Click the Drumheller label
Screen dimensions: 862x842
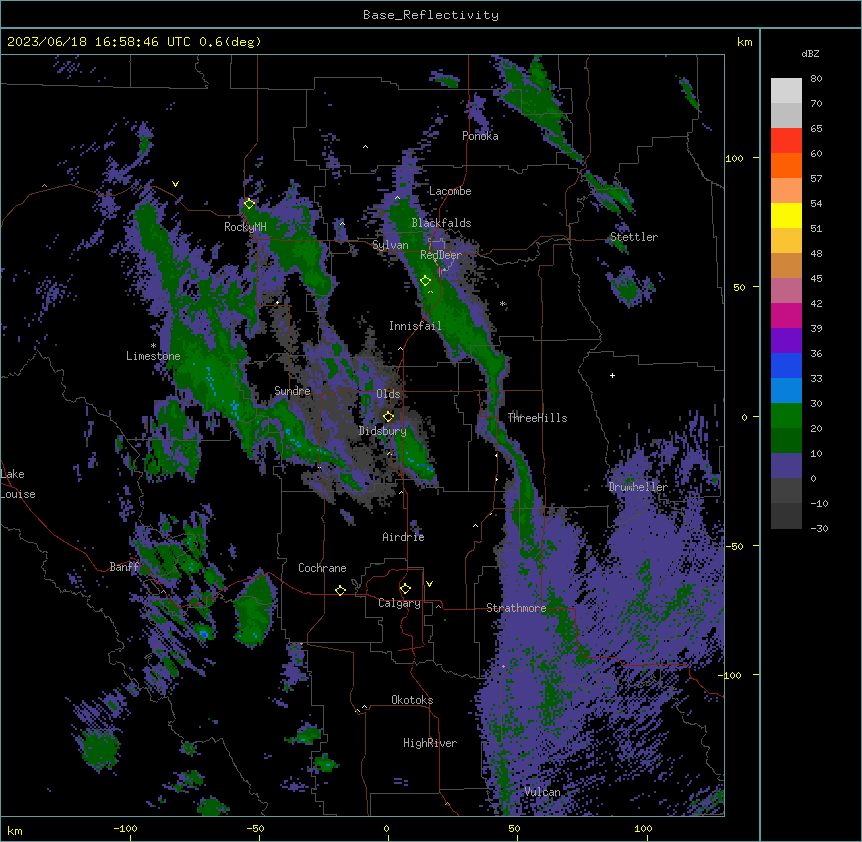pyautogui.click(x=638, y=487)
